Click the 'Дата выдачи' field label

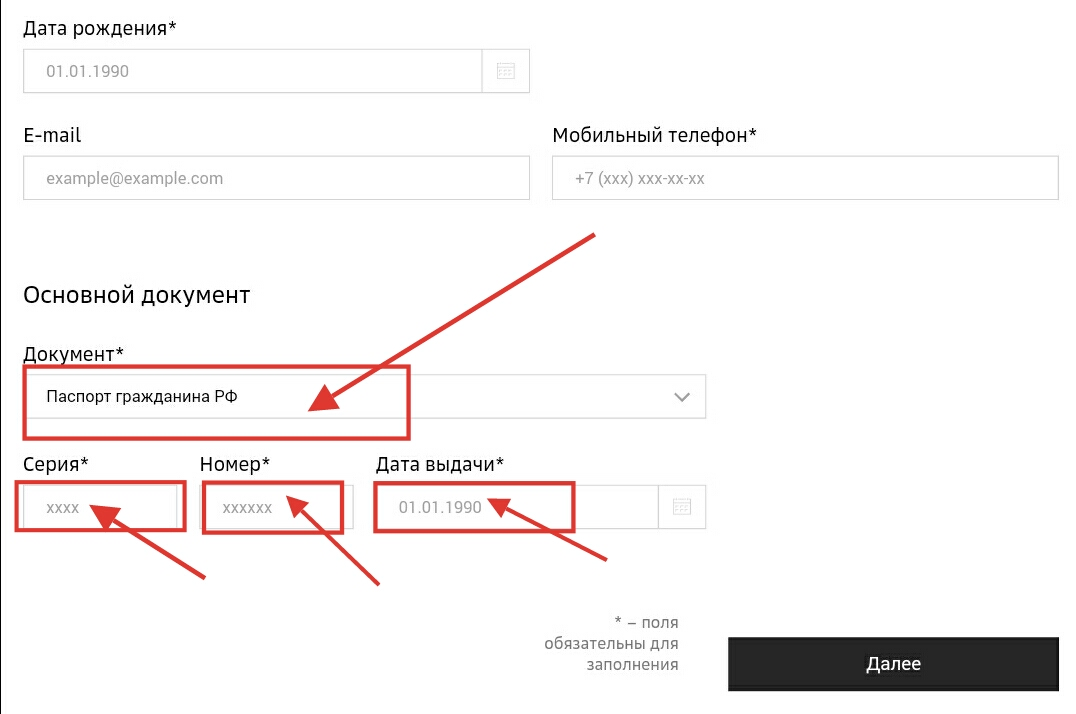439,463
